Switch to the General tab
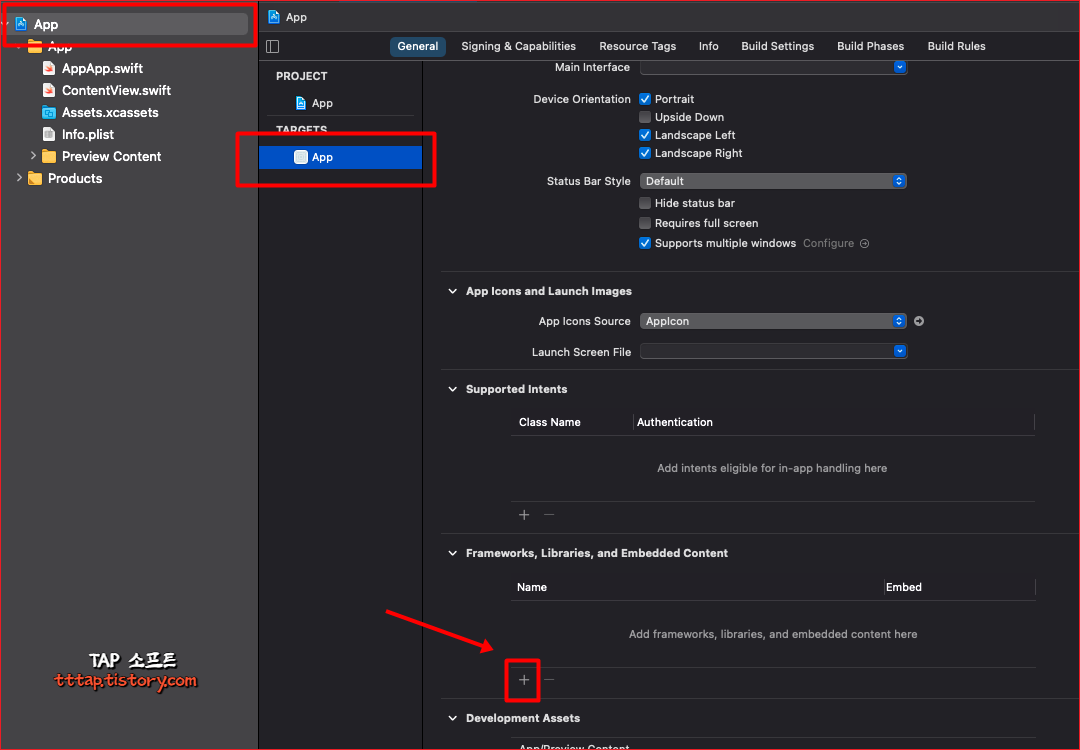The width and height of the screenshot is (1080, 750). click(417, 46)
